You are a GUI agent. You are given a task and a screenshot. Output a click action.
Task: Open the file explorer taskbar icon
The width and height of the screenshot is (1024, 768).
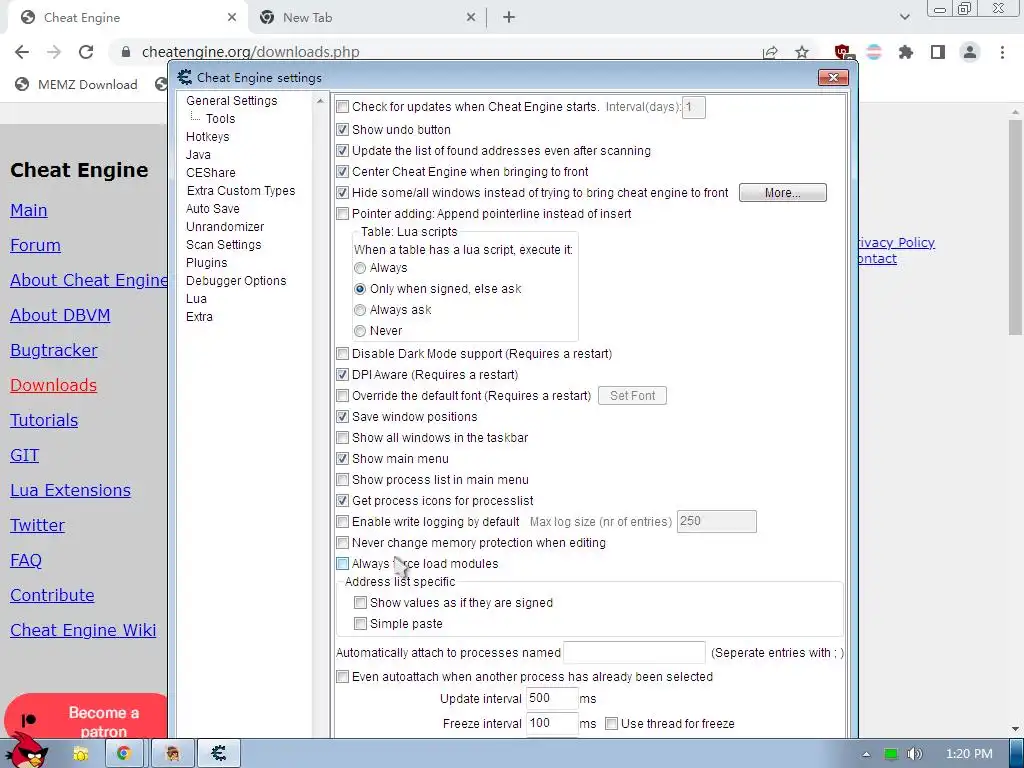point(81,754)
